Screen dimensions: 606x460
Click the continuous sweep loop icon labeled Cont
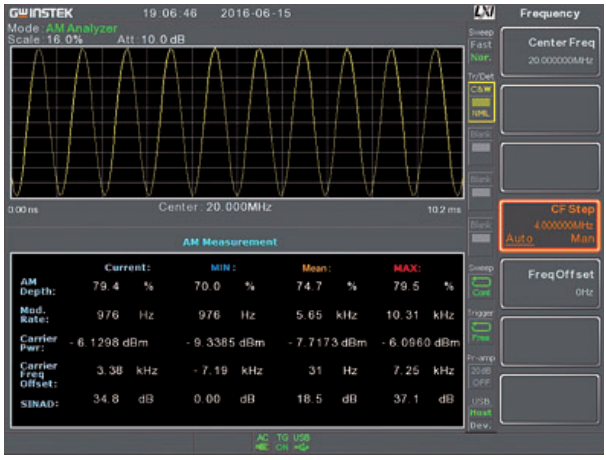coord(481,286)
